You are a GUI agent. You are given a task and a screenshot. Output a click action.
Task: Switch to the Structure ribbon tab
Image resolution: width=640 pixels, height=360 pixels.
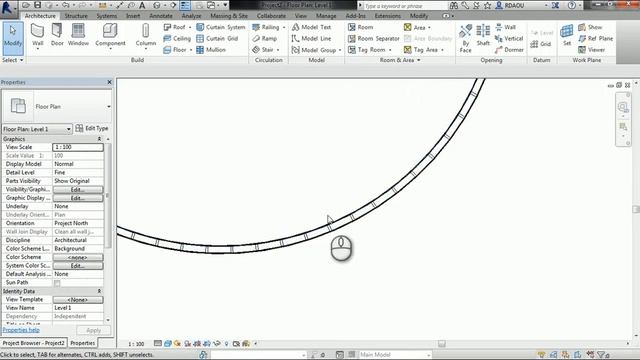click(76, 16)
